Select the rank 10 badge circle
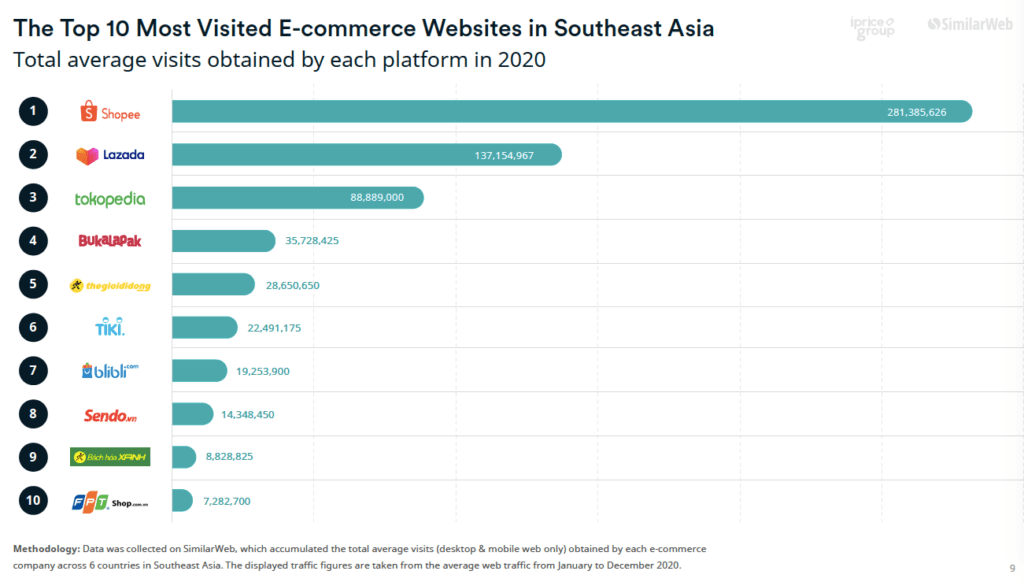1024x582 pixels. click(x=32, y=500)
